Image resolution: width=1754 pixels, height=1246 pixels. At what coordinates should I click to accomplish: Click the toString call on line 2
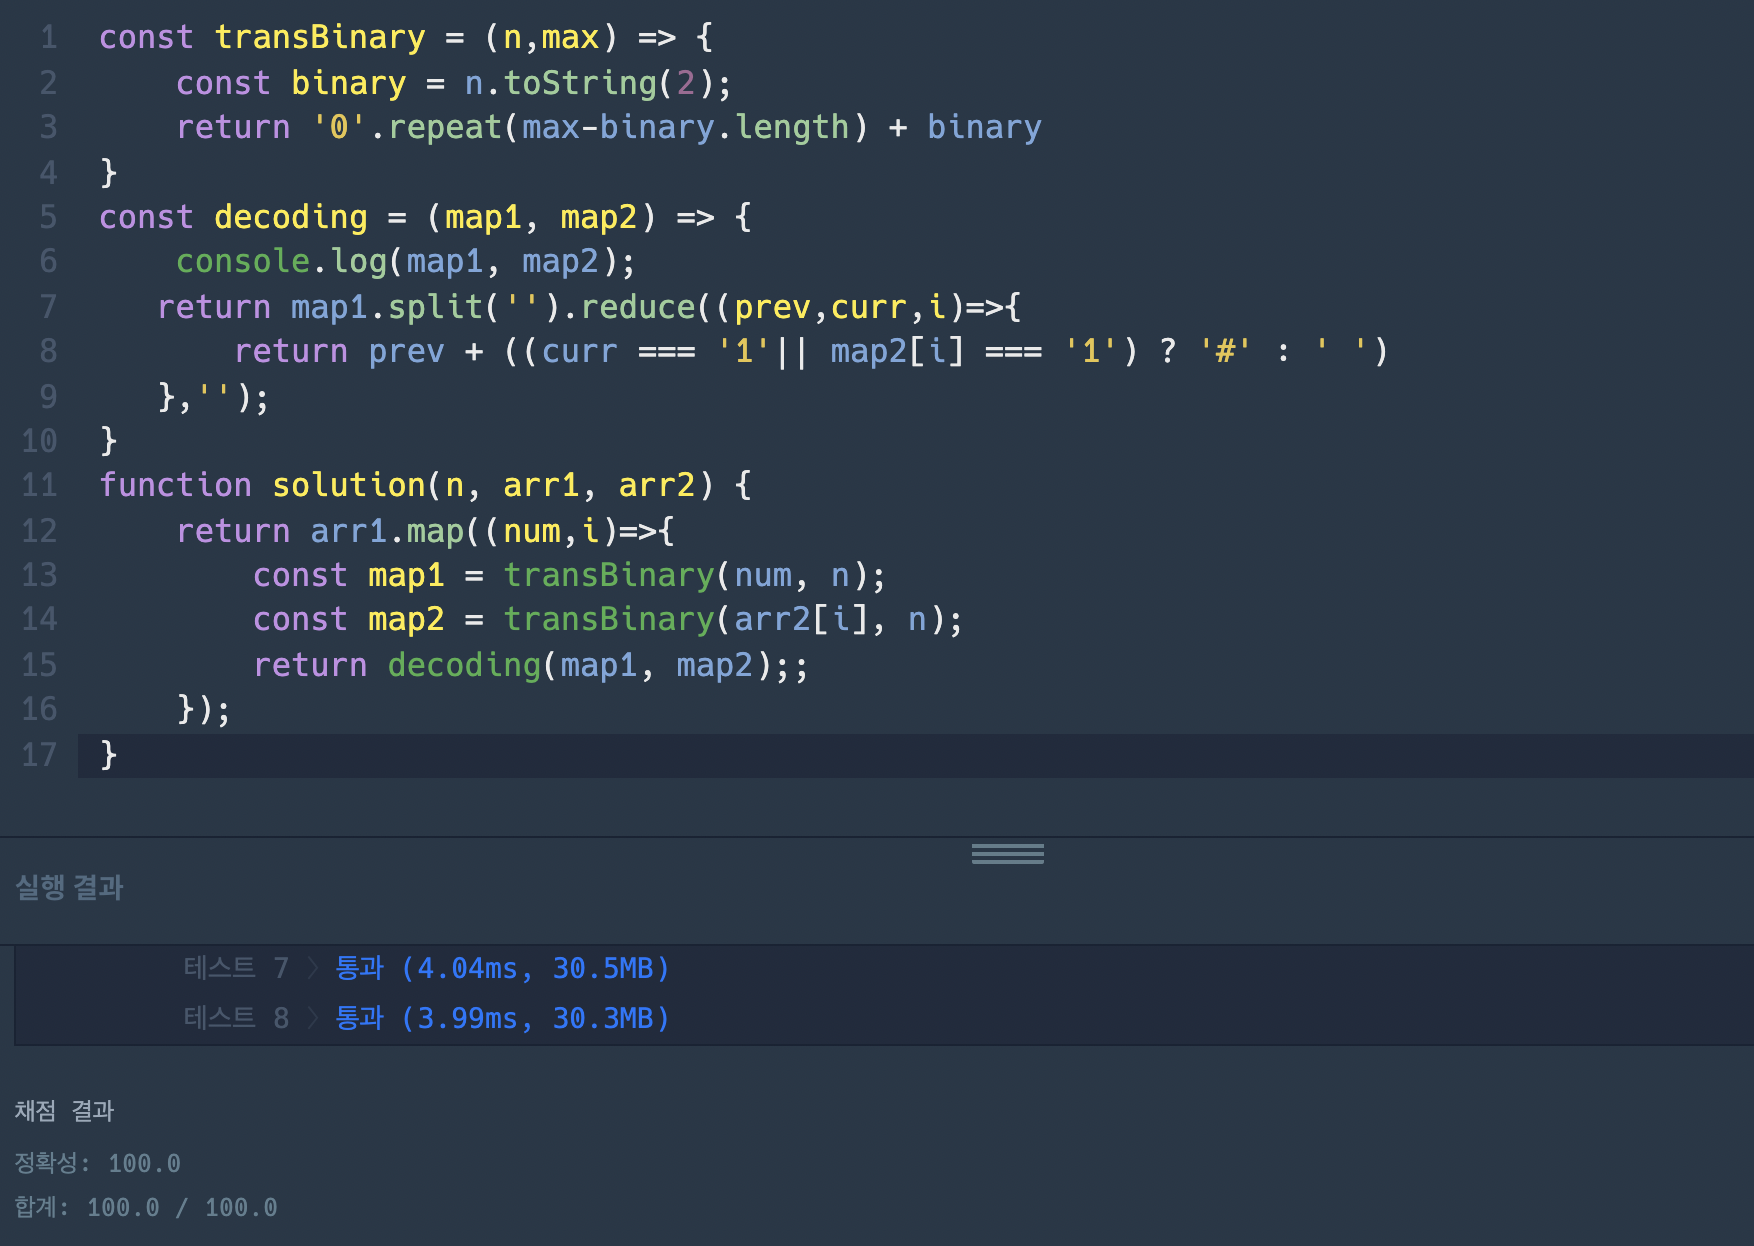point(580,83)
